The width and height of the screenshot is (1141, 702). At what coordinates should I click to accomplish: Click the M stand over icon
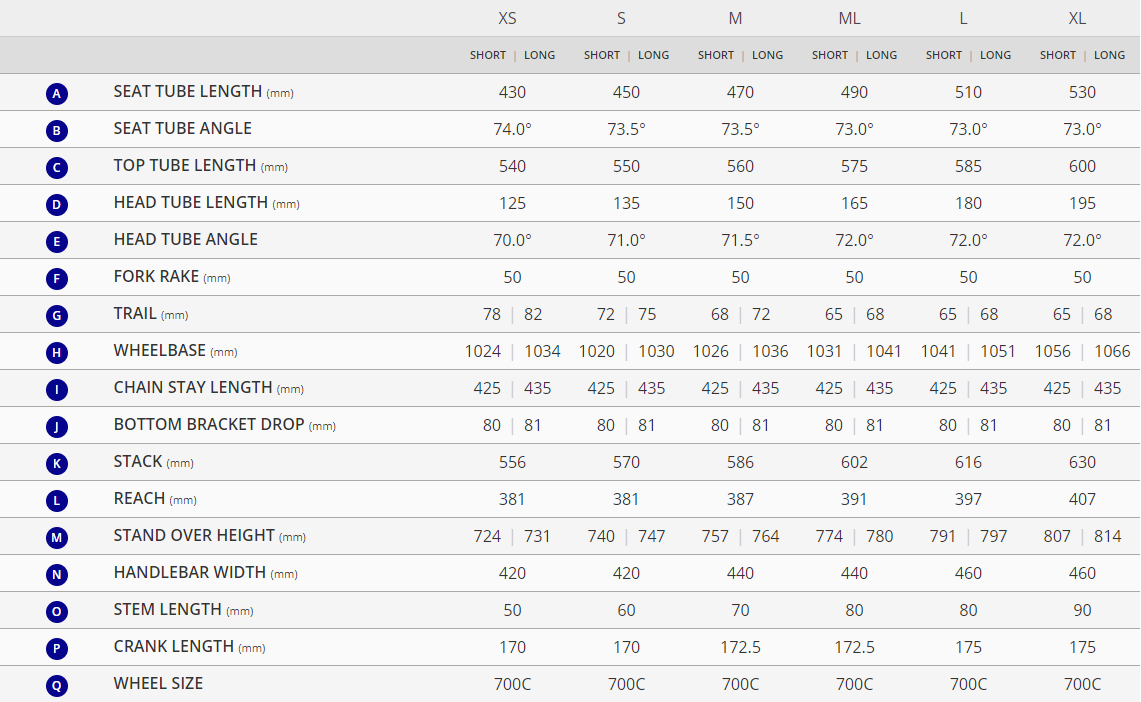pos(57,538)
